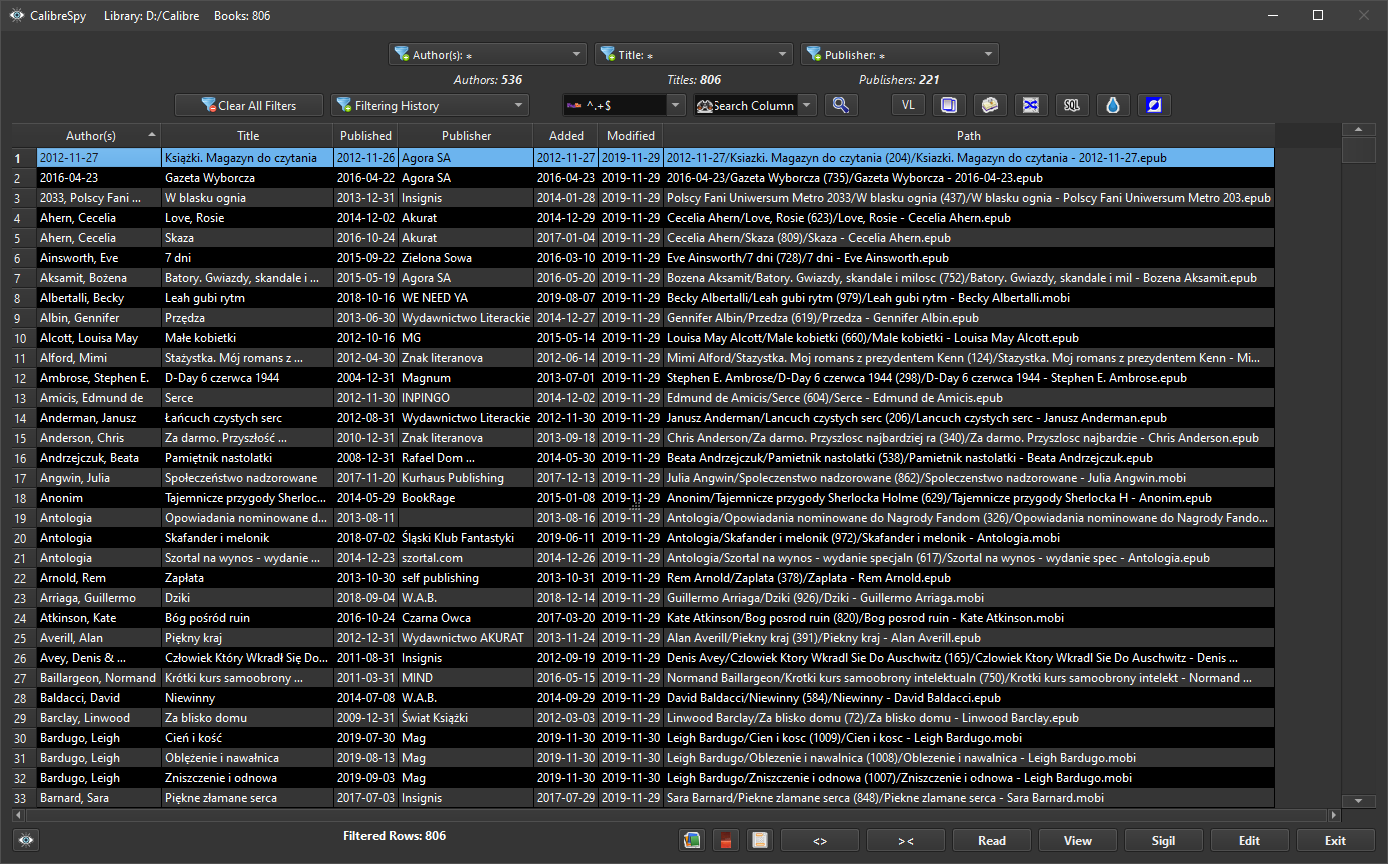Sort by the Published column header
Viewport: 1388px width, 864px height.
(366, 135)
